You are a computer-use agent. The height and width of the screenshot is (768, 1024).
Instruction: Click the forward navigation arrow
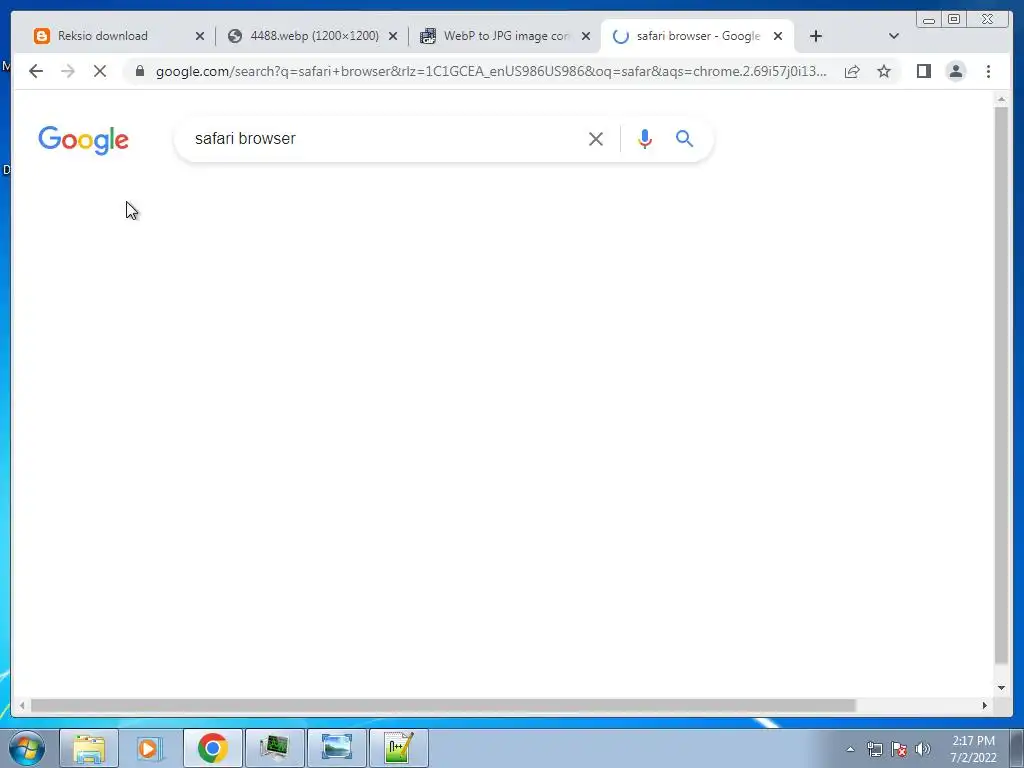(68, 71)
